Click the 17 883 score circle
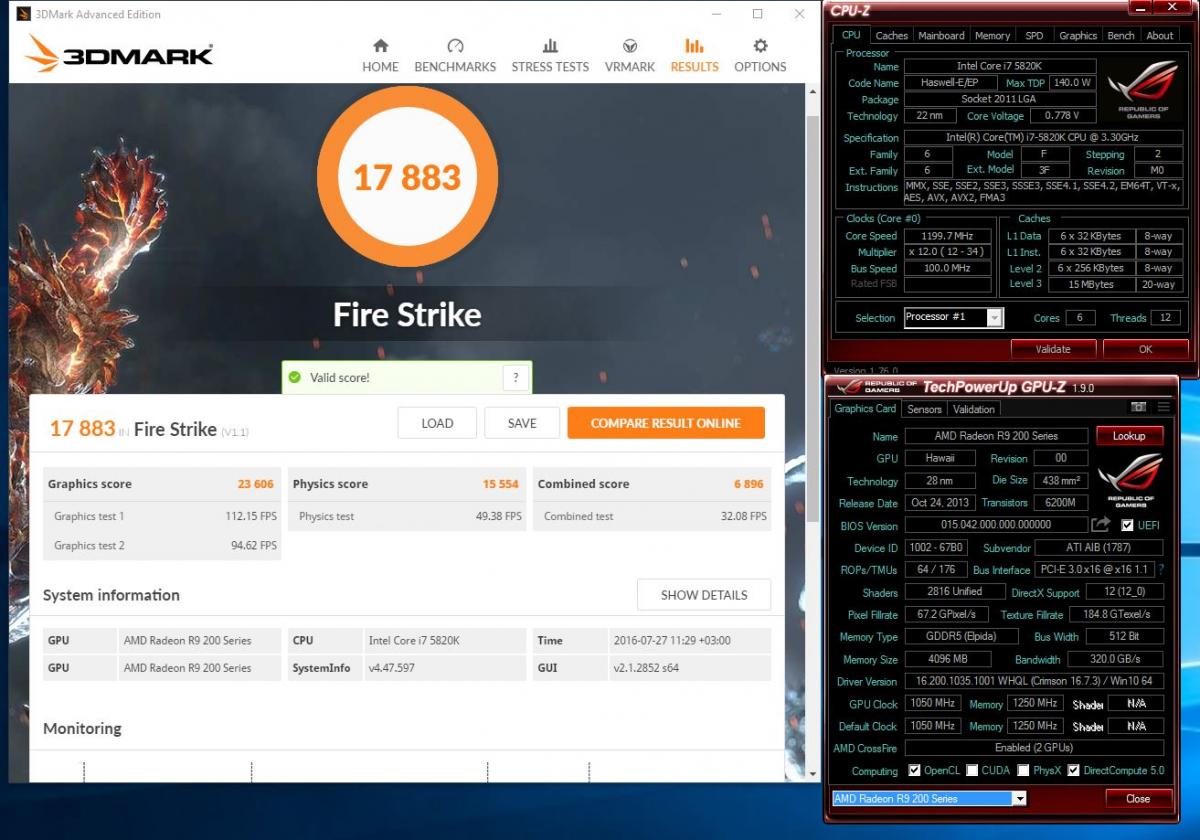Screen dimensions: 1200x840 [407, 178]
